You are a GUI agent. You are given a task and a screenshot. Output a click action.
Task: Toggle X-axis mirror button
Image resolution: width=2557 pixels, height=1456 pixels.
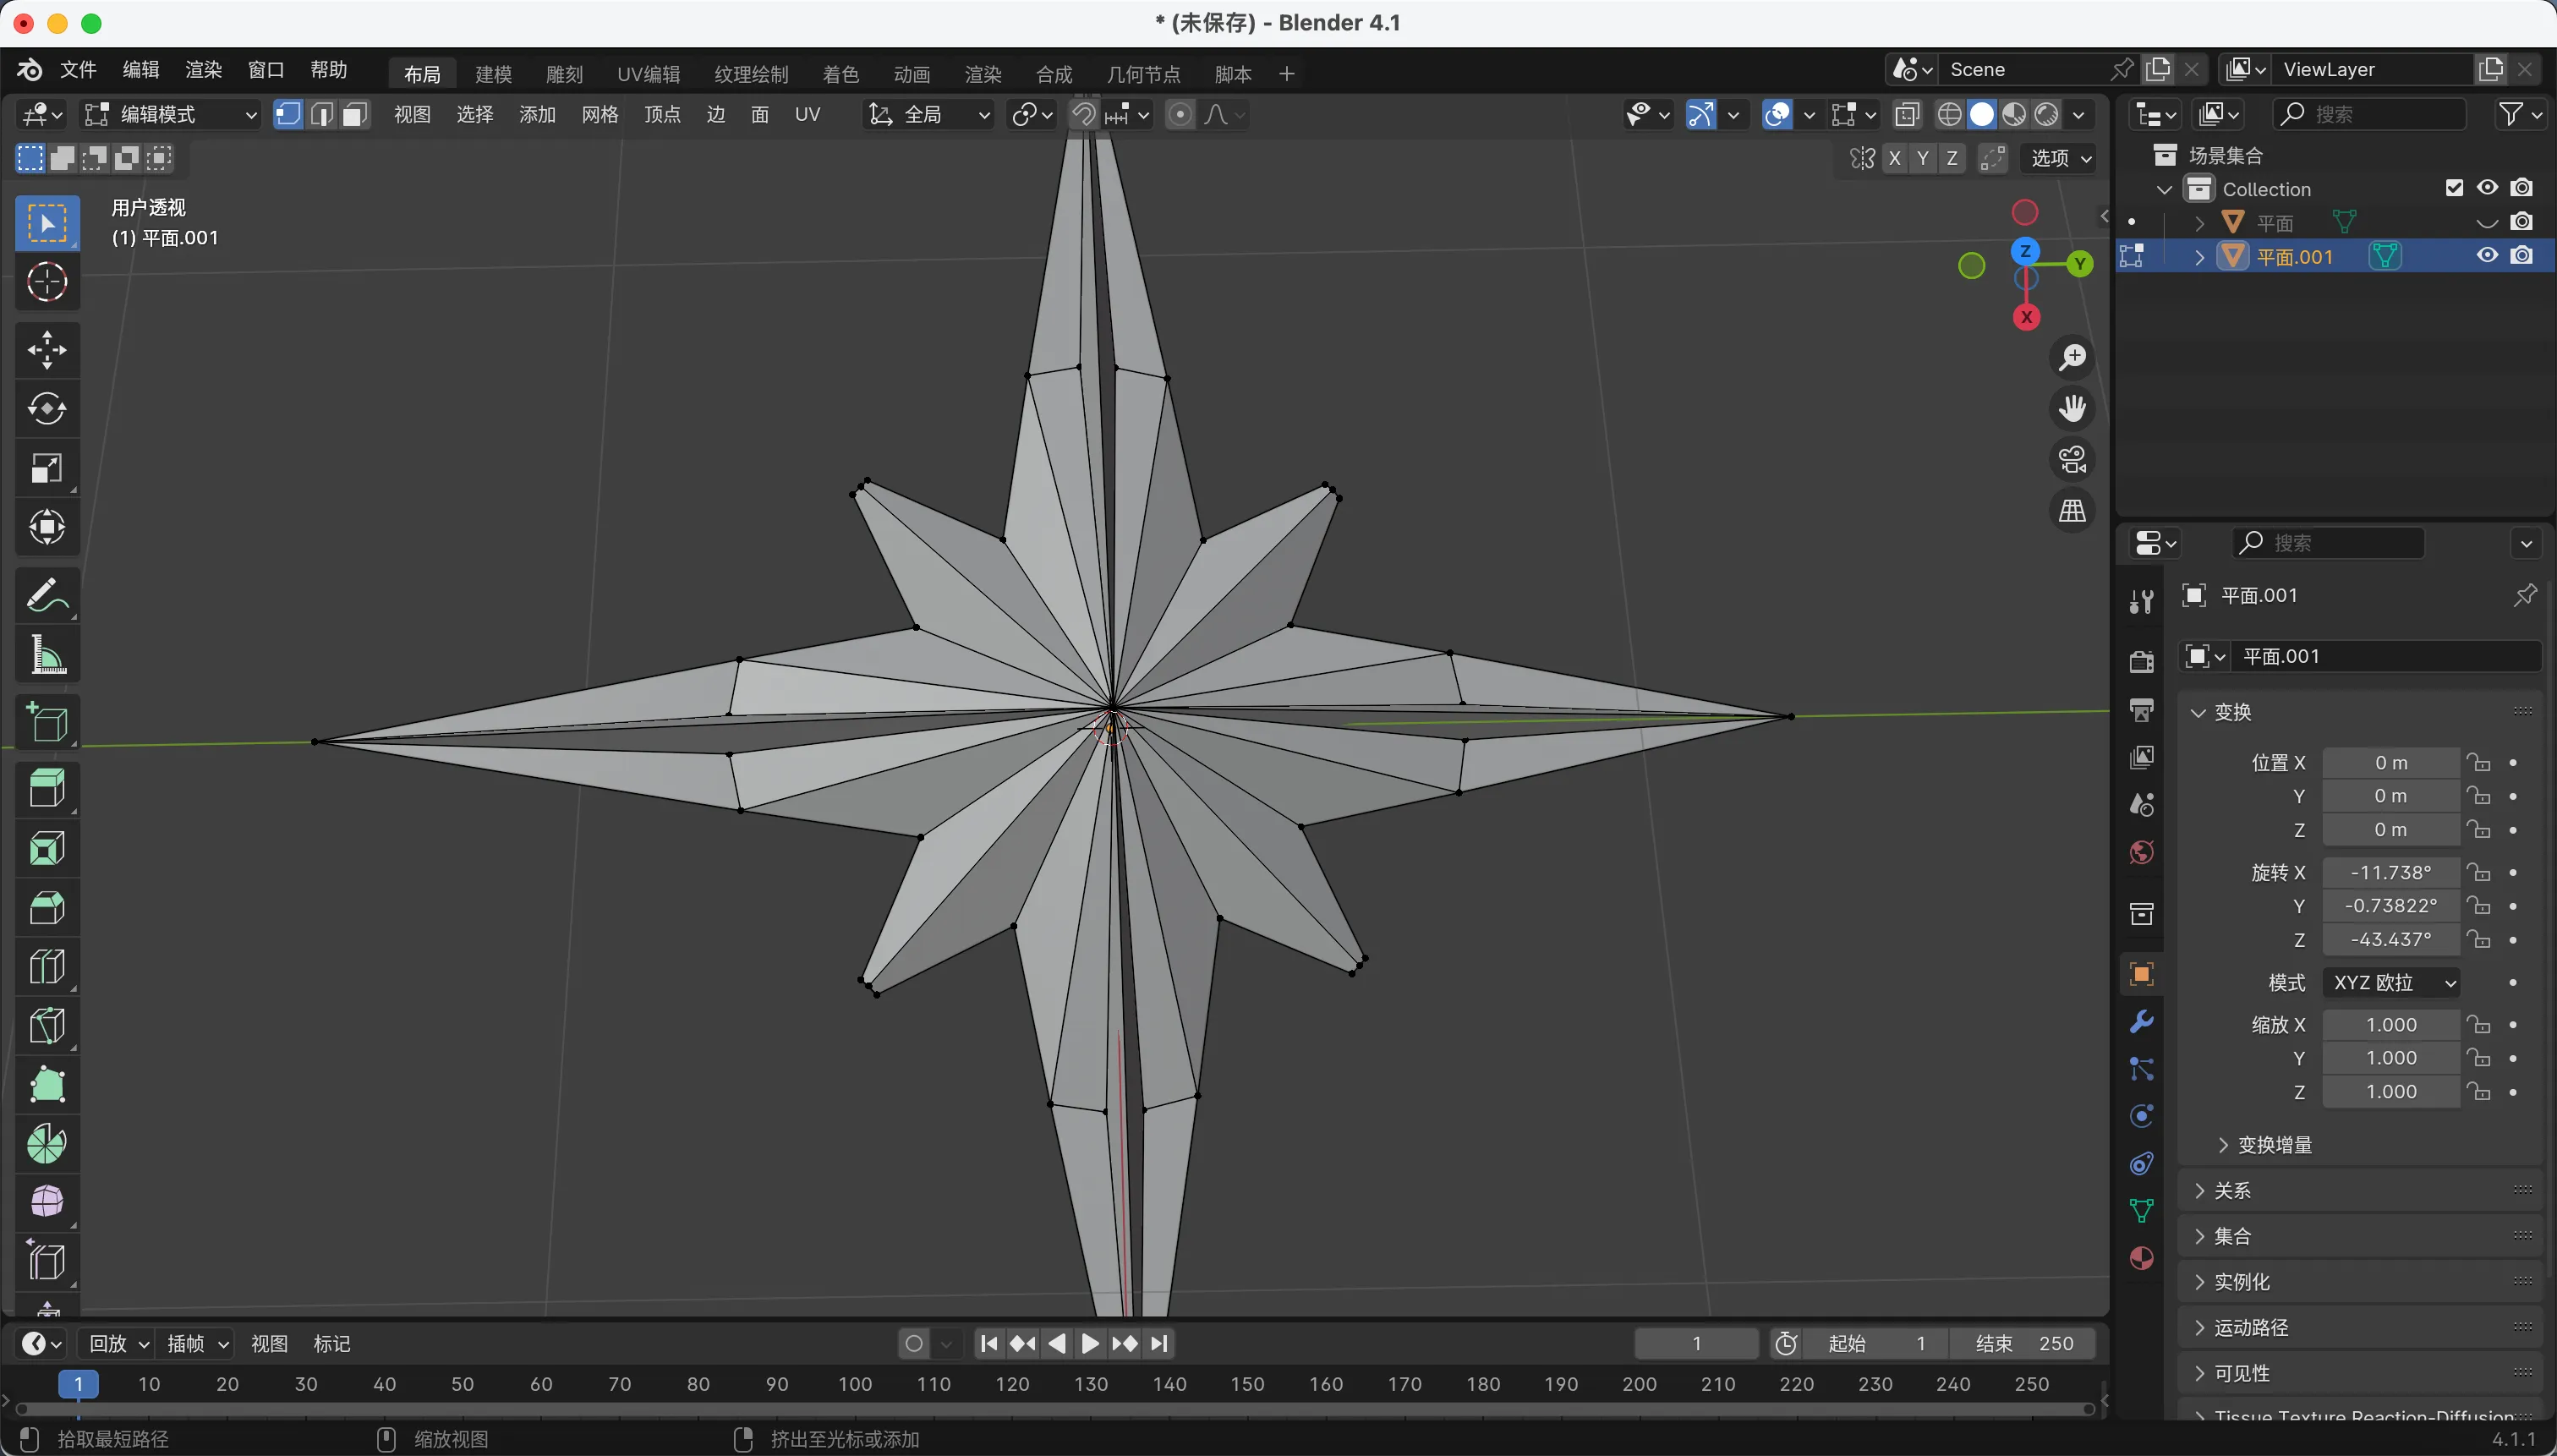point(1894,158)
